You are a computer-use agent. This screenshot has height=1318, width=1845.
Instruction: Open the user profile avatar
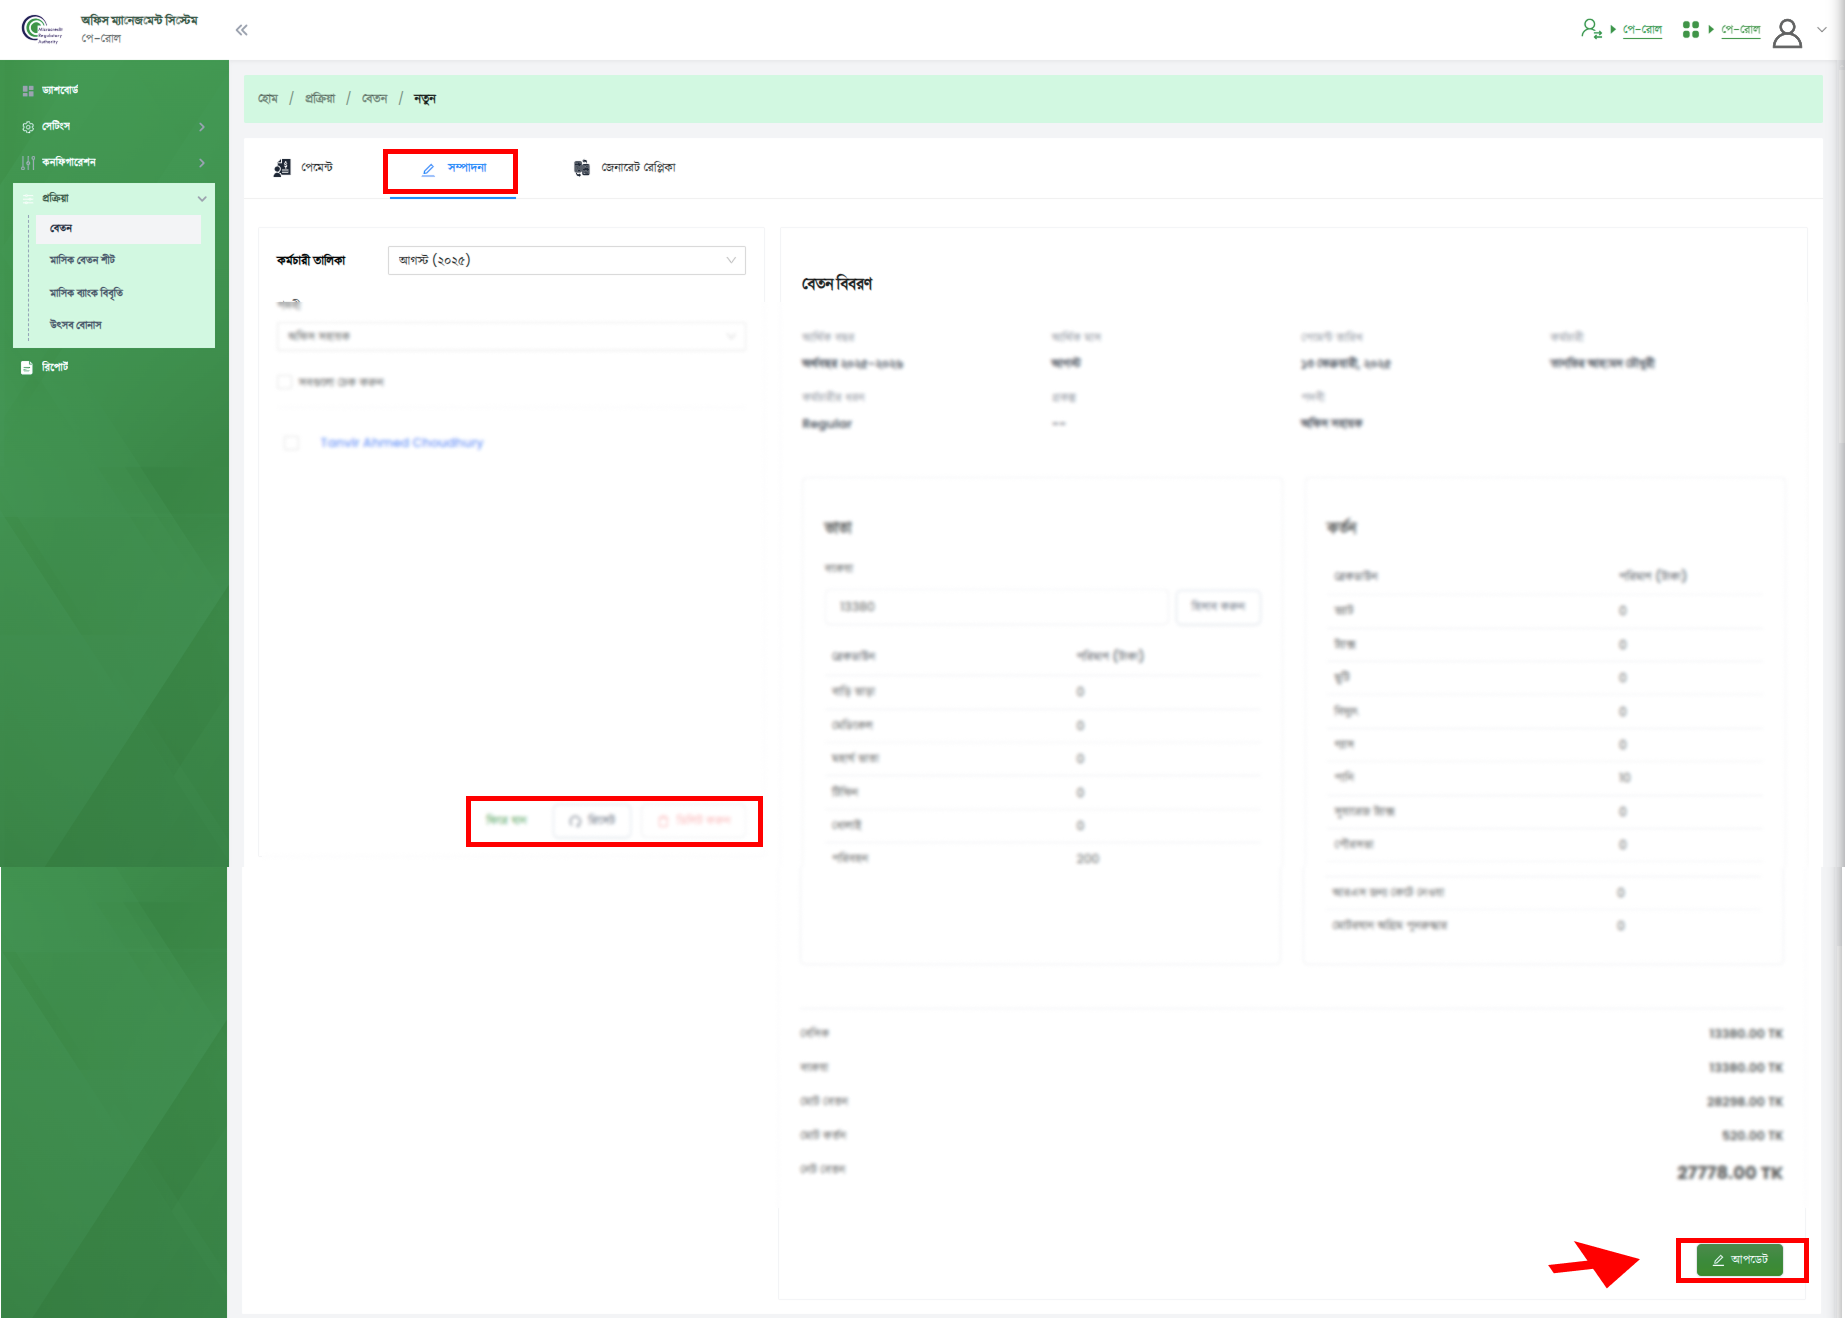tap(1787, 32)
